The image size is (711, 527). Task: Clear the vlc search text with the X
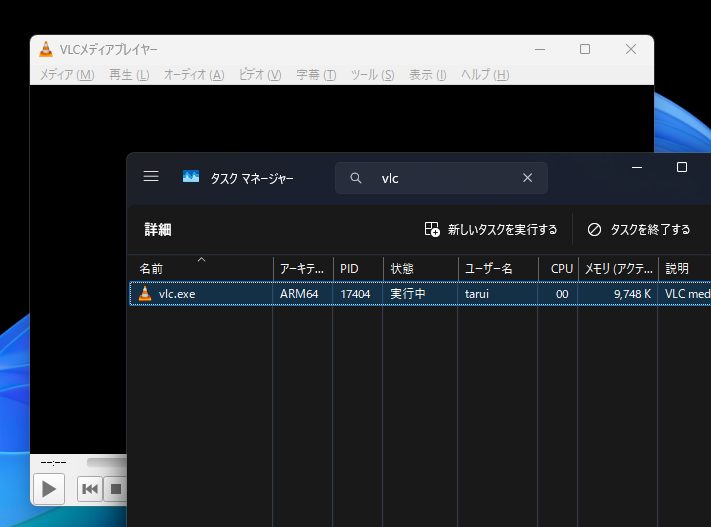coord(527,178)
